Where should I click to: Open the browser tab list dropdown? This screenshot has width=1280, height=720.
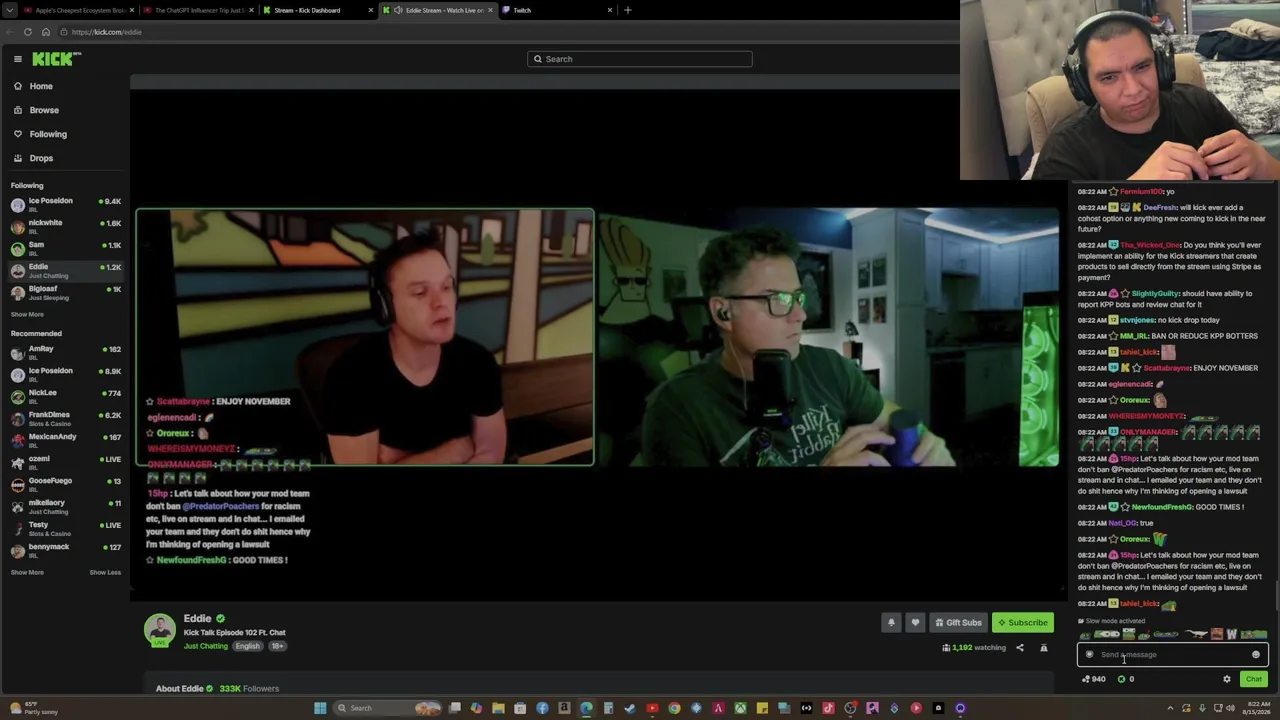pyautogui.click(x=9, y=10)
